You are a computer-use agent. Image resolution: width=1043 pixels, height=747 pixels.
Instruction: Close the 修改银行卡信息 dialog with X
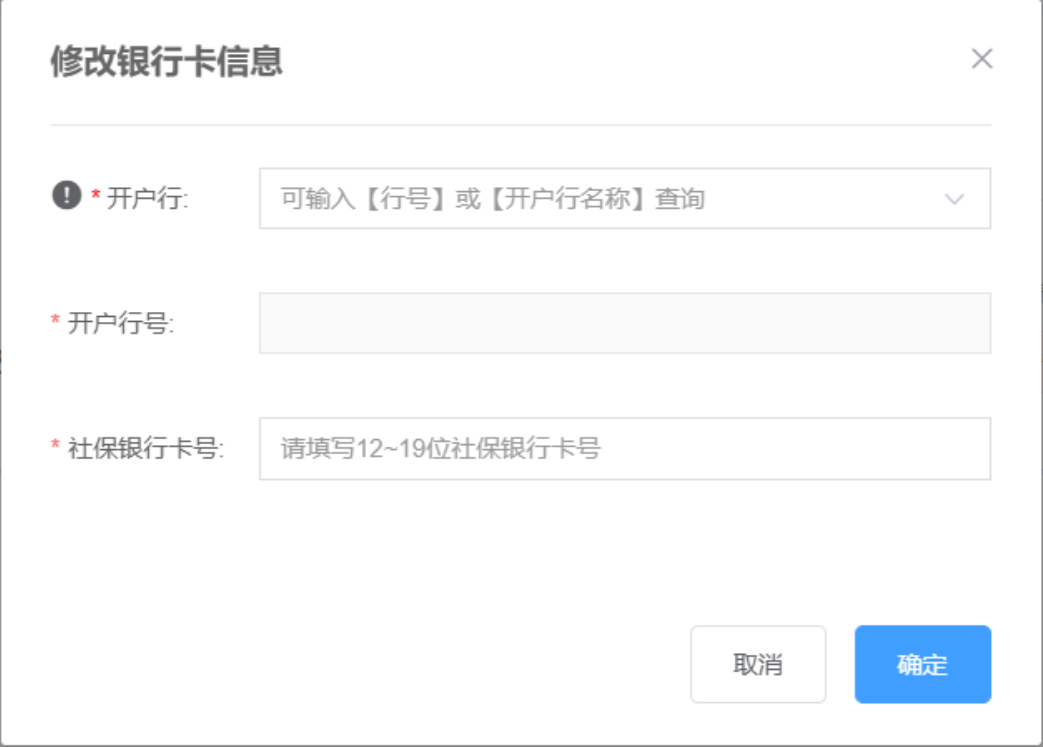click(x=981, y=59)
